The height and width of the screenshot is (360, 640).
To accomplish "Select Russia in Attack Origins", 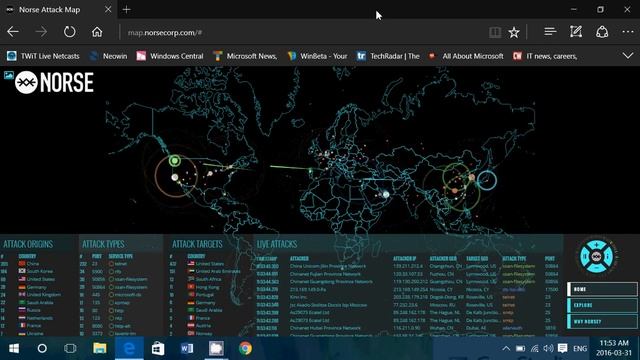I will (29, 310).
